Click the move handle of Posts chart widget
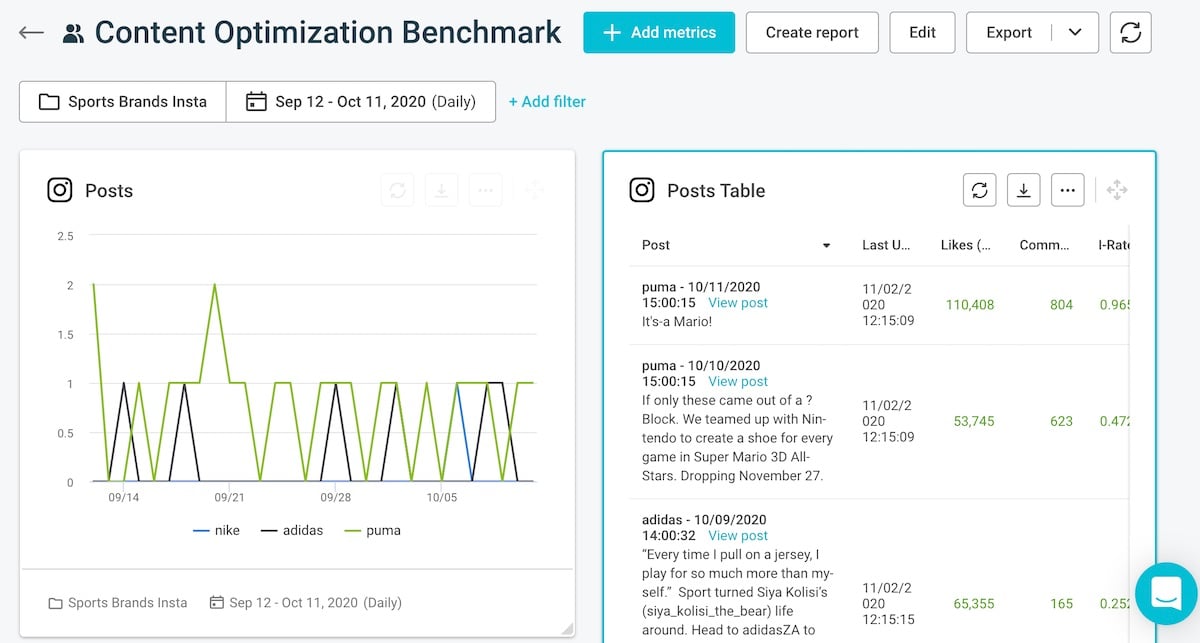 [535, 190]
